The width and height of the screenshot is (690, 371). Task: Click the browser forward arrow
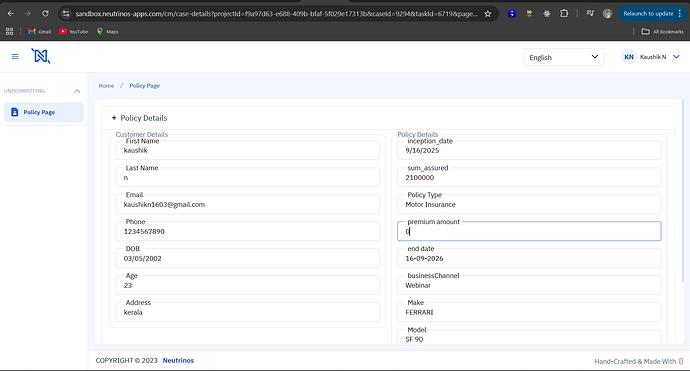tap(28, 14)
